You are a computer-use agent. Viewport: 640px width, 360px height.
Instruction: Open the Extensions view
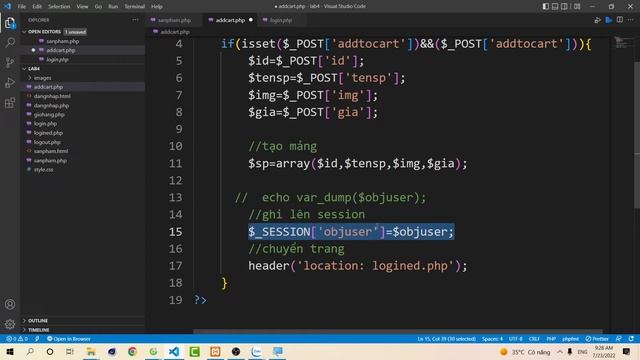pos(10,102)
